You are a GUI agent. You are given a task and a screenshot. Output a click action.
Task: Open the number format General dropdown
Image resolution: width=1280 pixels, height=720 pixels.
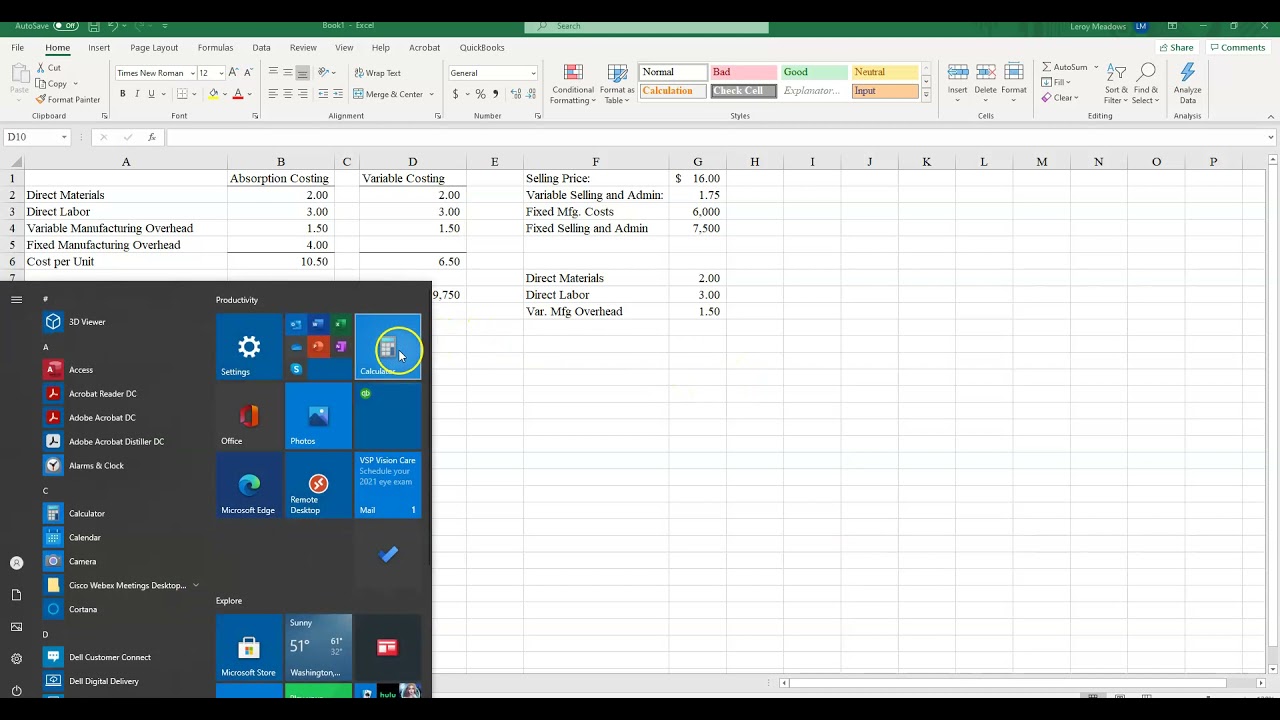point(533,73)
